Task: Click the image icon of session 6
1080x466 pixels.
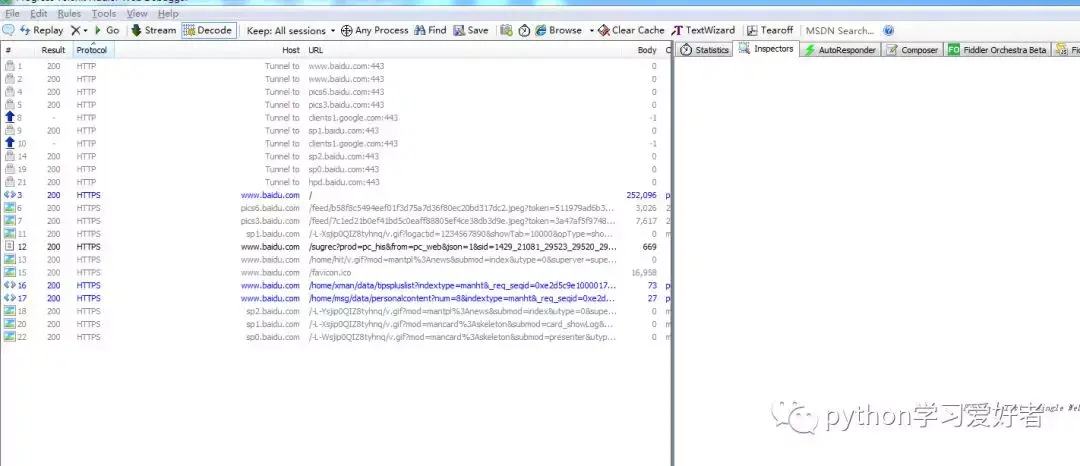Action: click(x=10, y=208)
